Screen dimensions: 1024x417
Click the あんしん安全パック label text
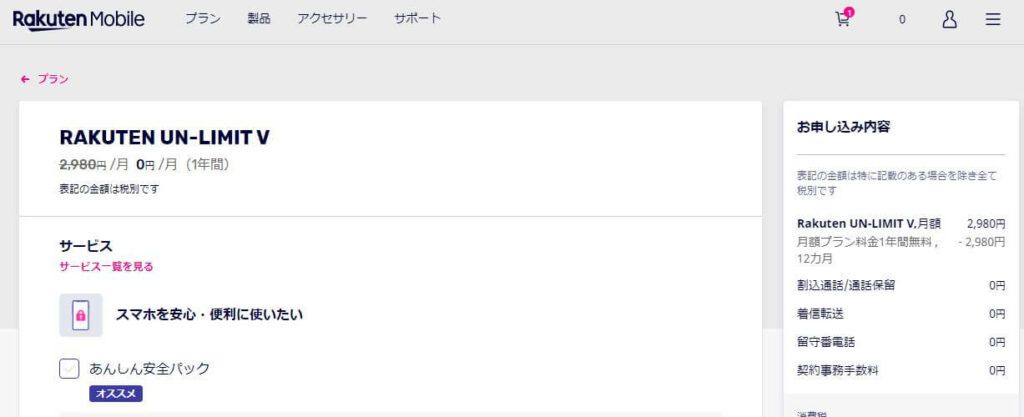coord(150,369)
